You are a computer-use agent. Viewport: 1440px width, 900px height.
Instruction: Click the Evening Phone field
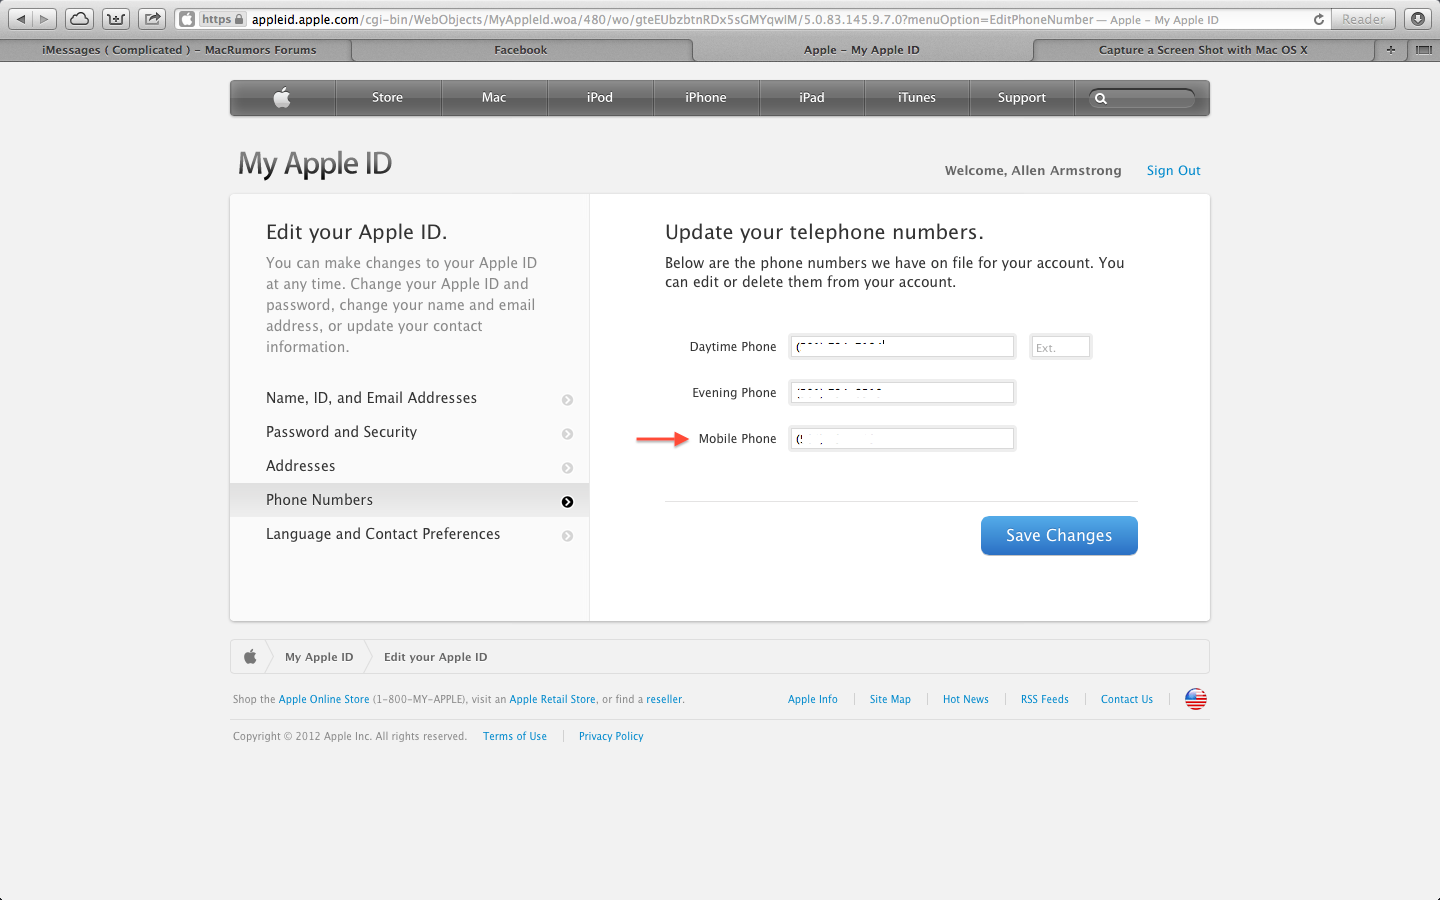[903, 393]
